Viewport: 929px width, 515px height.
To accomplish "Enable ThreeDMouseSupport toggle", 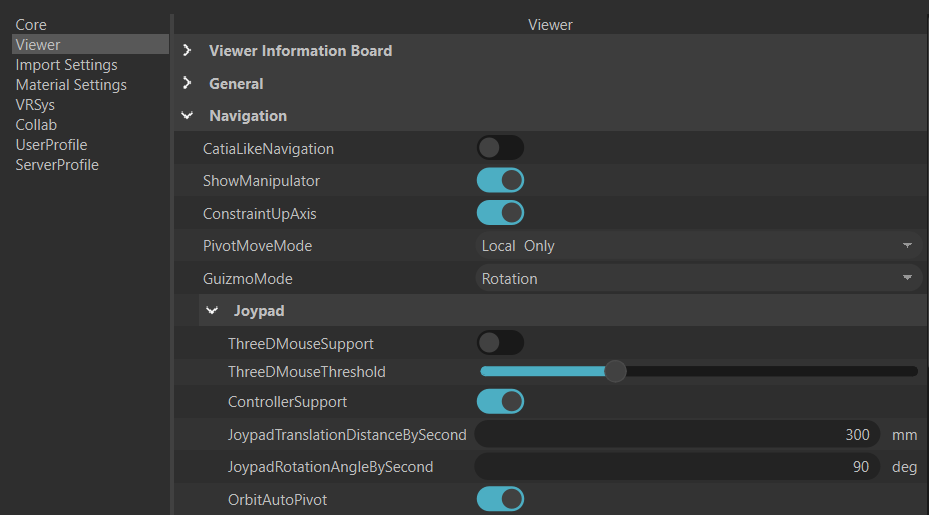I will point(500,343).
